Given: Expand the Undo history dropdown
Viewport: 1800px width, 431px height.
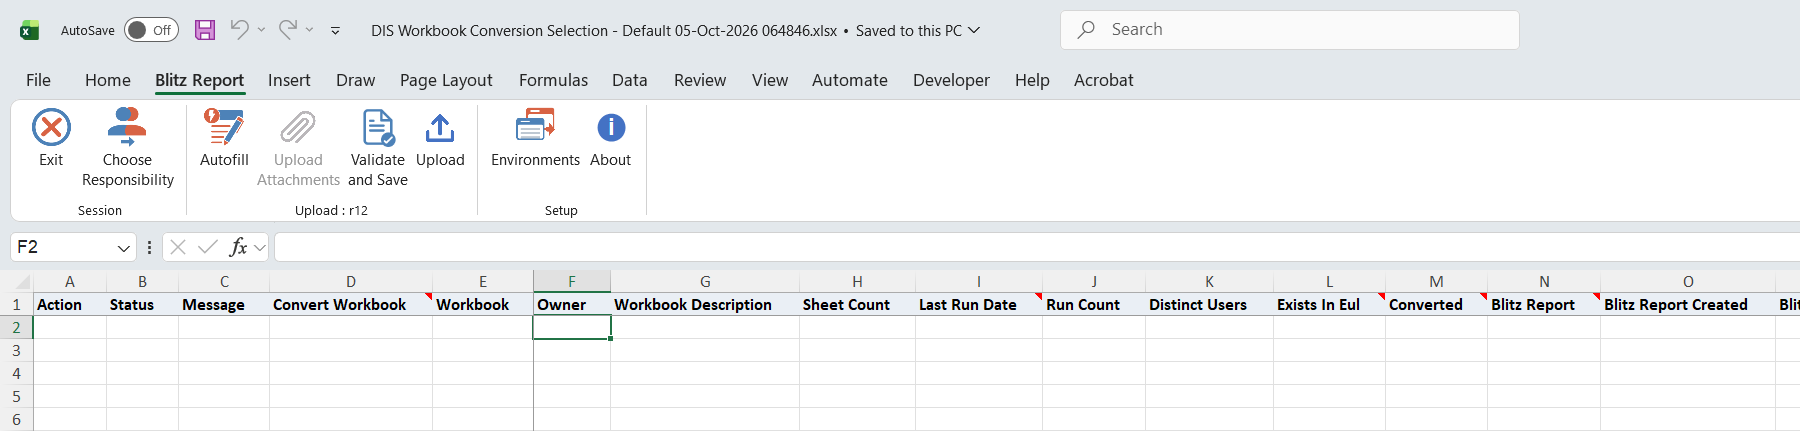Looking at the screenshot, I should pos(261,30).
